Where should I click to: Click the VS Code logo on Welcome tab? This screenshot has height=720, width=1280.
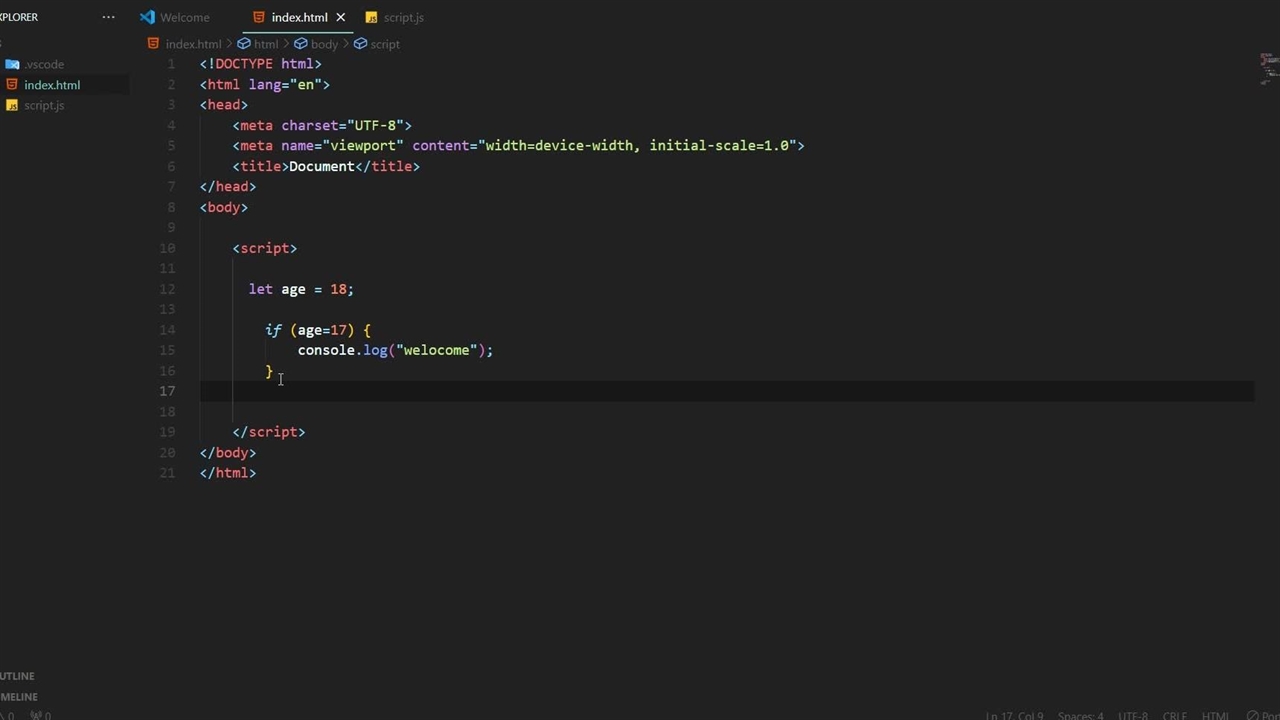(148, 17)
